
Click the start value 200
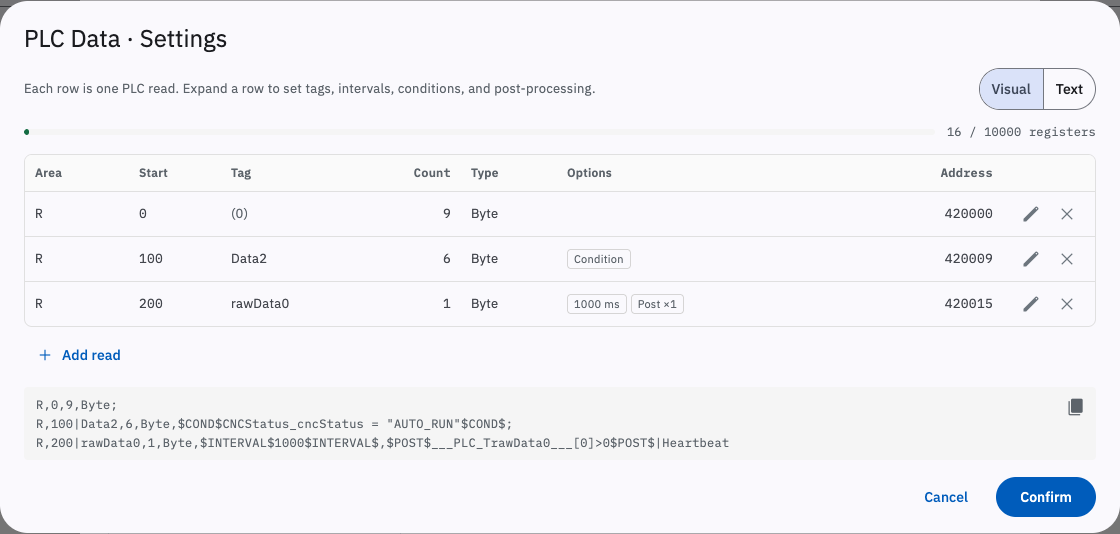(x=151, y=304)
